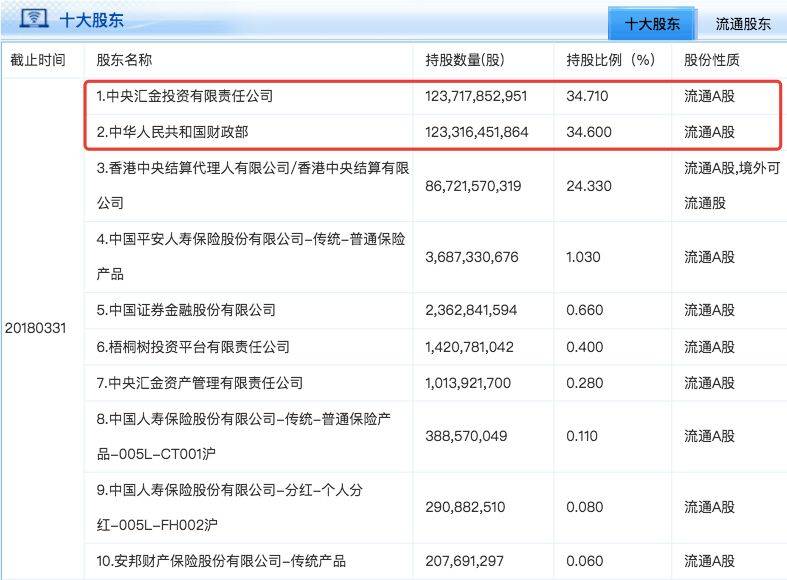Viewport: 787px width, 580px height.
Task: Click share count 2,362,841,594
Action: point(471,310)
